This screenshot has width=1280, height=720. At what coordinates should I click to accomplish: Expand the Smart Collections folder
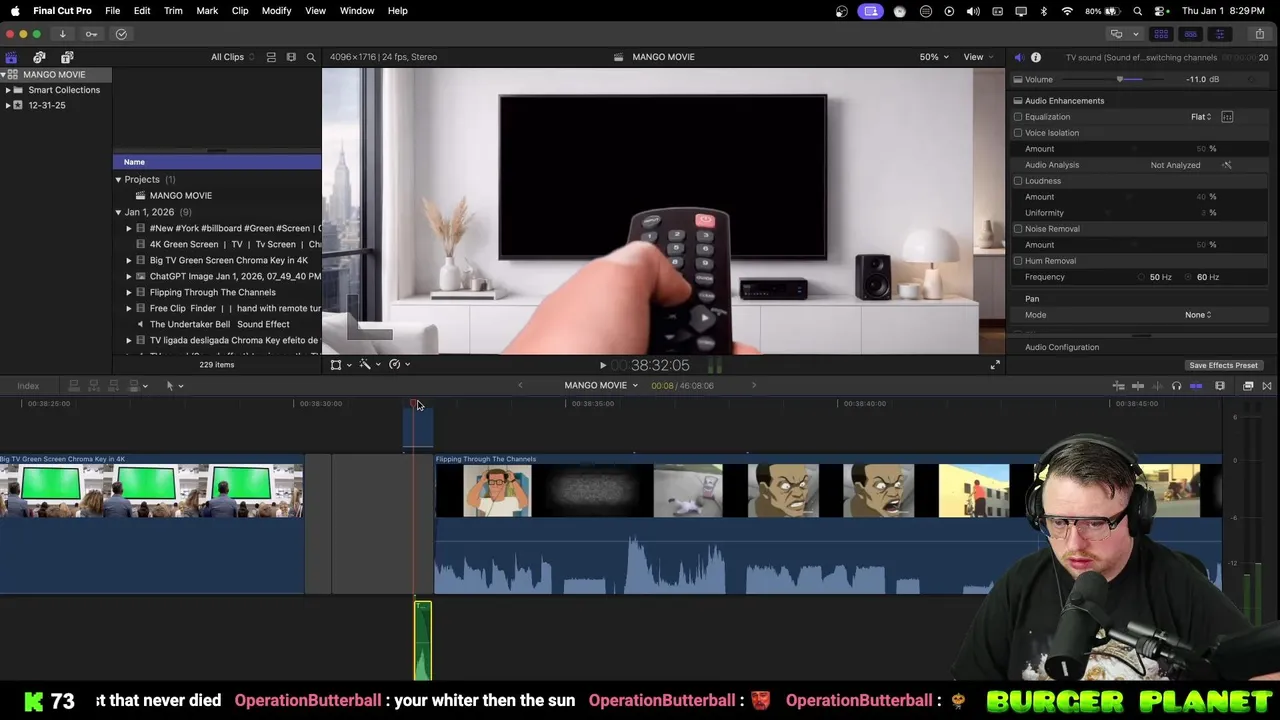(8, 90)
